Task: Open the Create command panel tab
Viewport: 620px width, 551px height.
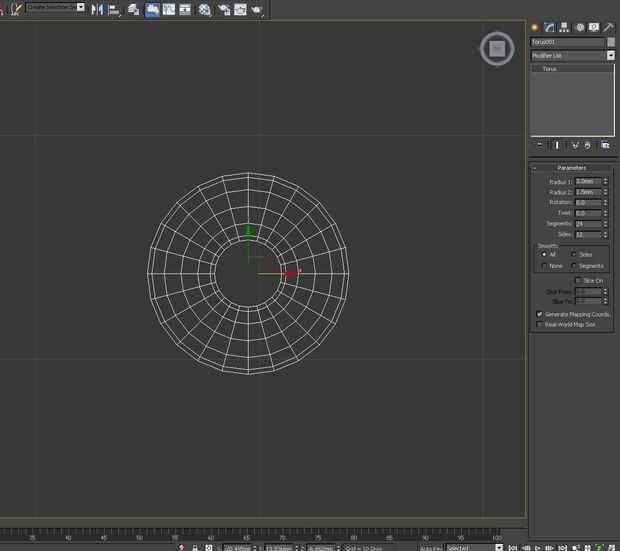Action: (535, 27)
